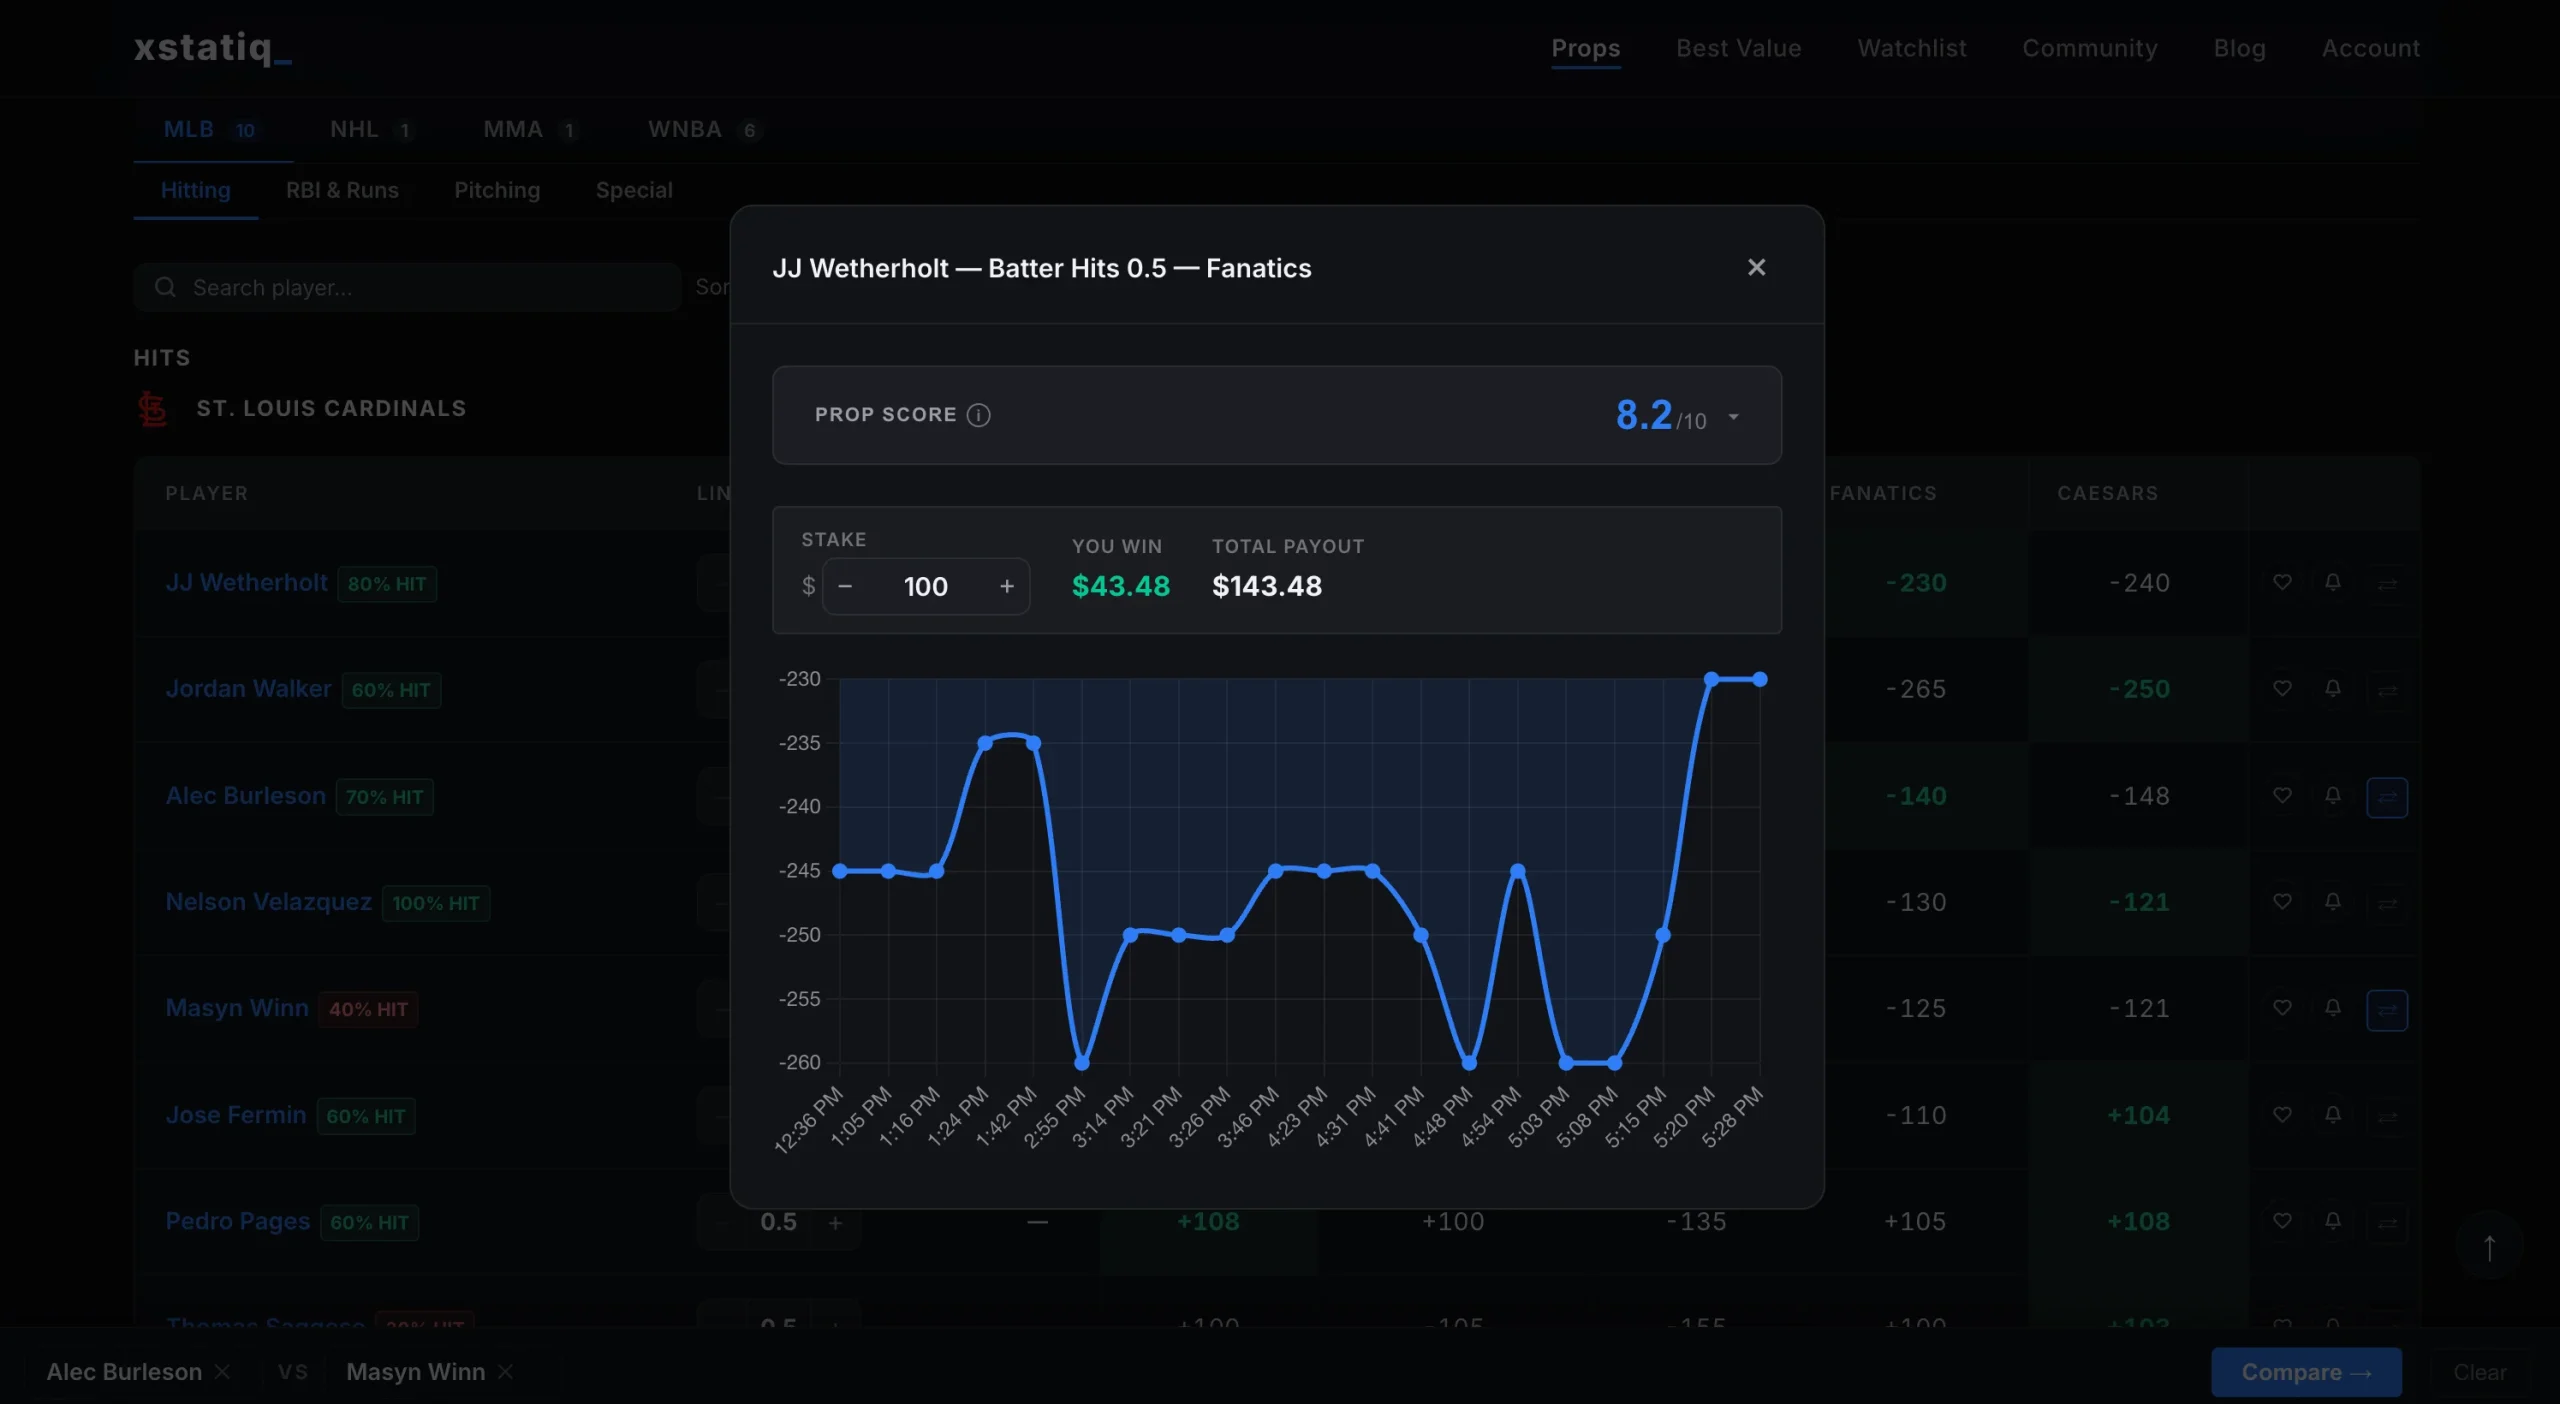Open the Props navigation tab

click(1585, 48)
